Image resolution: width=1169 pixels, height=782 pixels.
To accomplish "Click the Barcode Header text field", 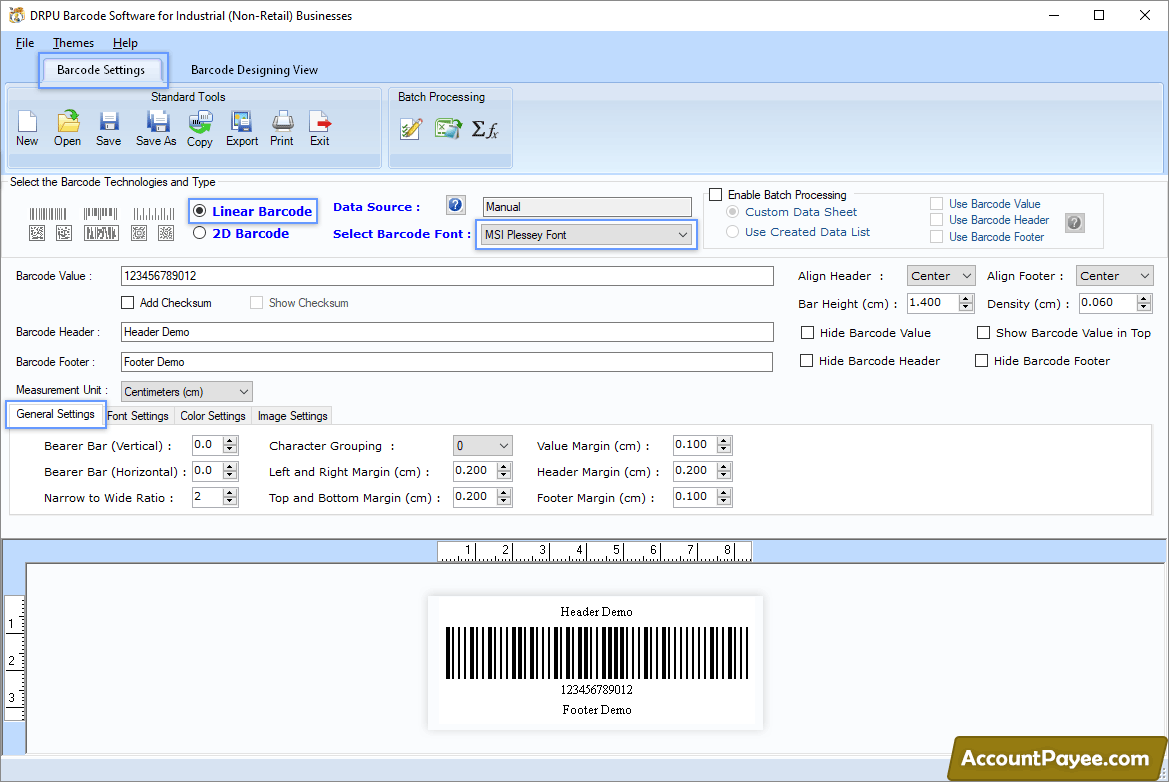I will (447, 332).
